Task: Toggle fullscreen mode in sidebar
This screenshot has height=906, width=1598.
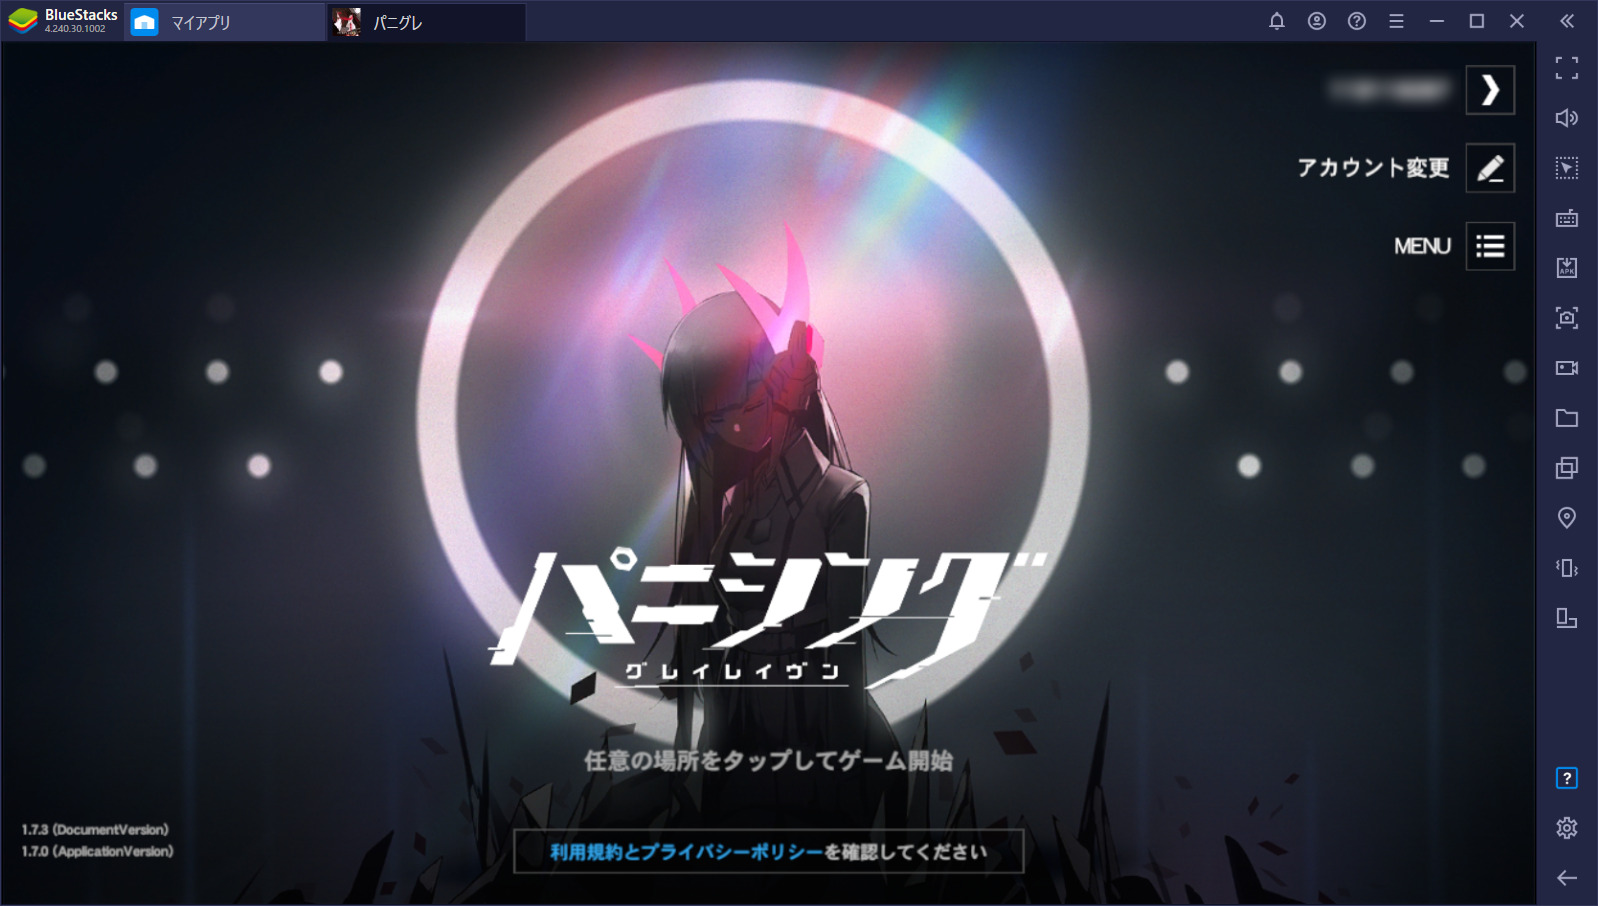Action: [1567, 68]
